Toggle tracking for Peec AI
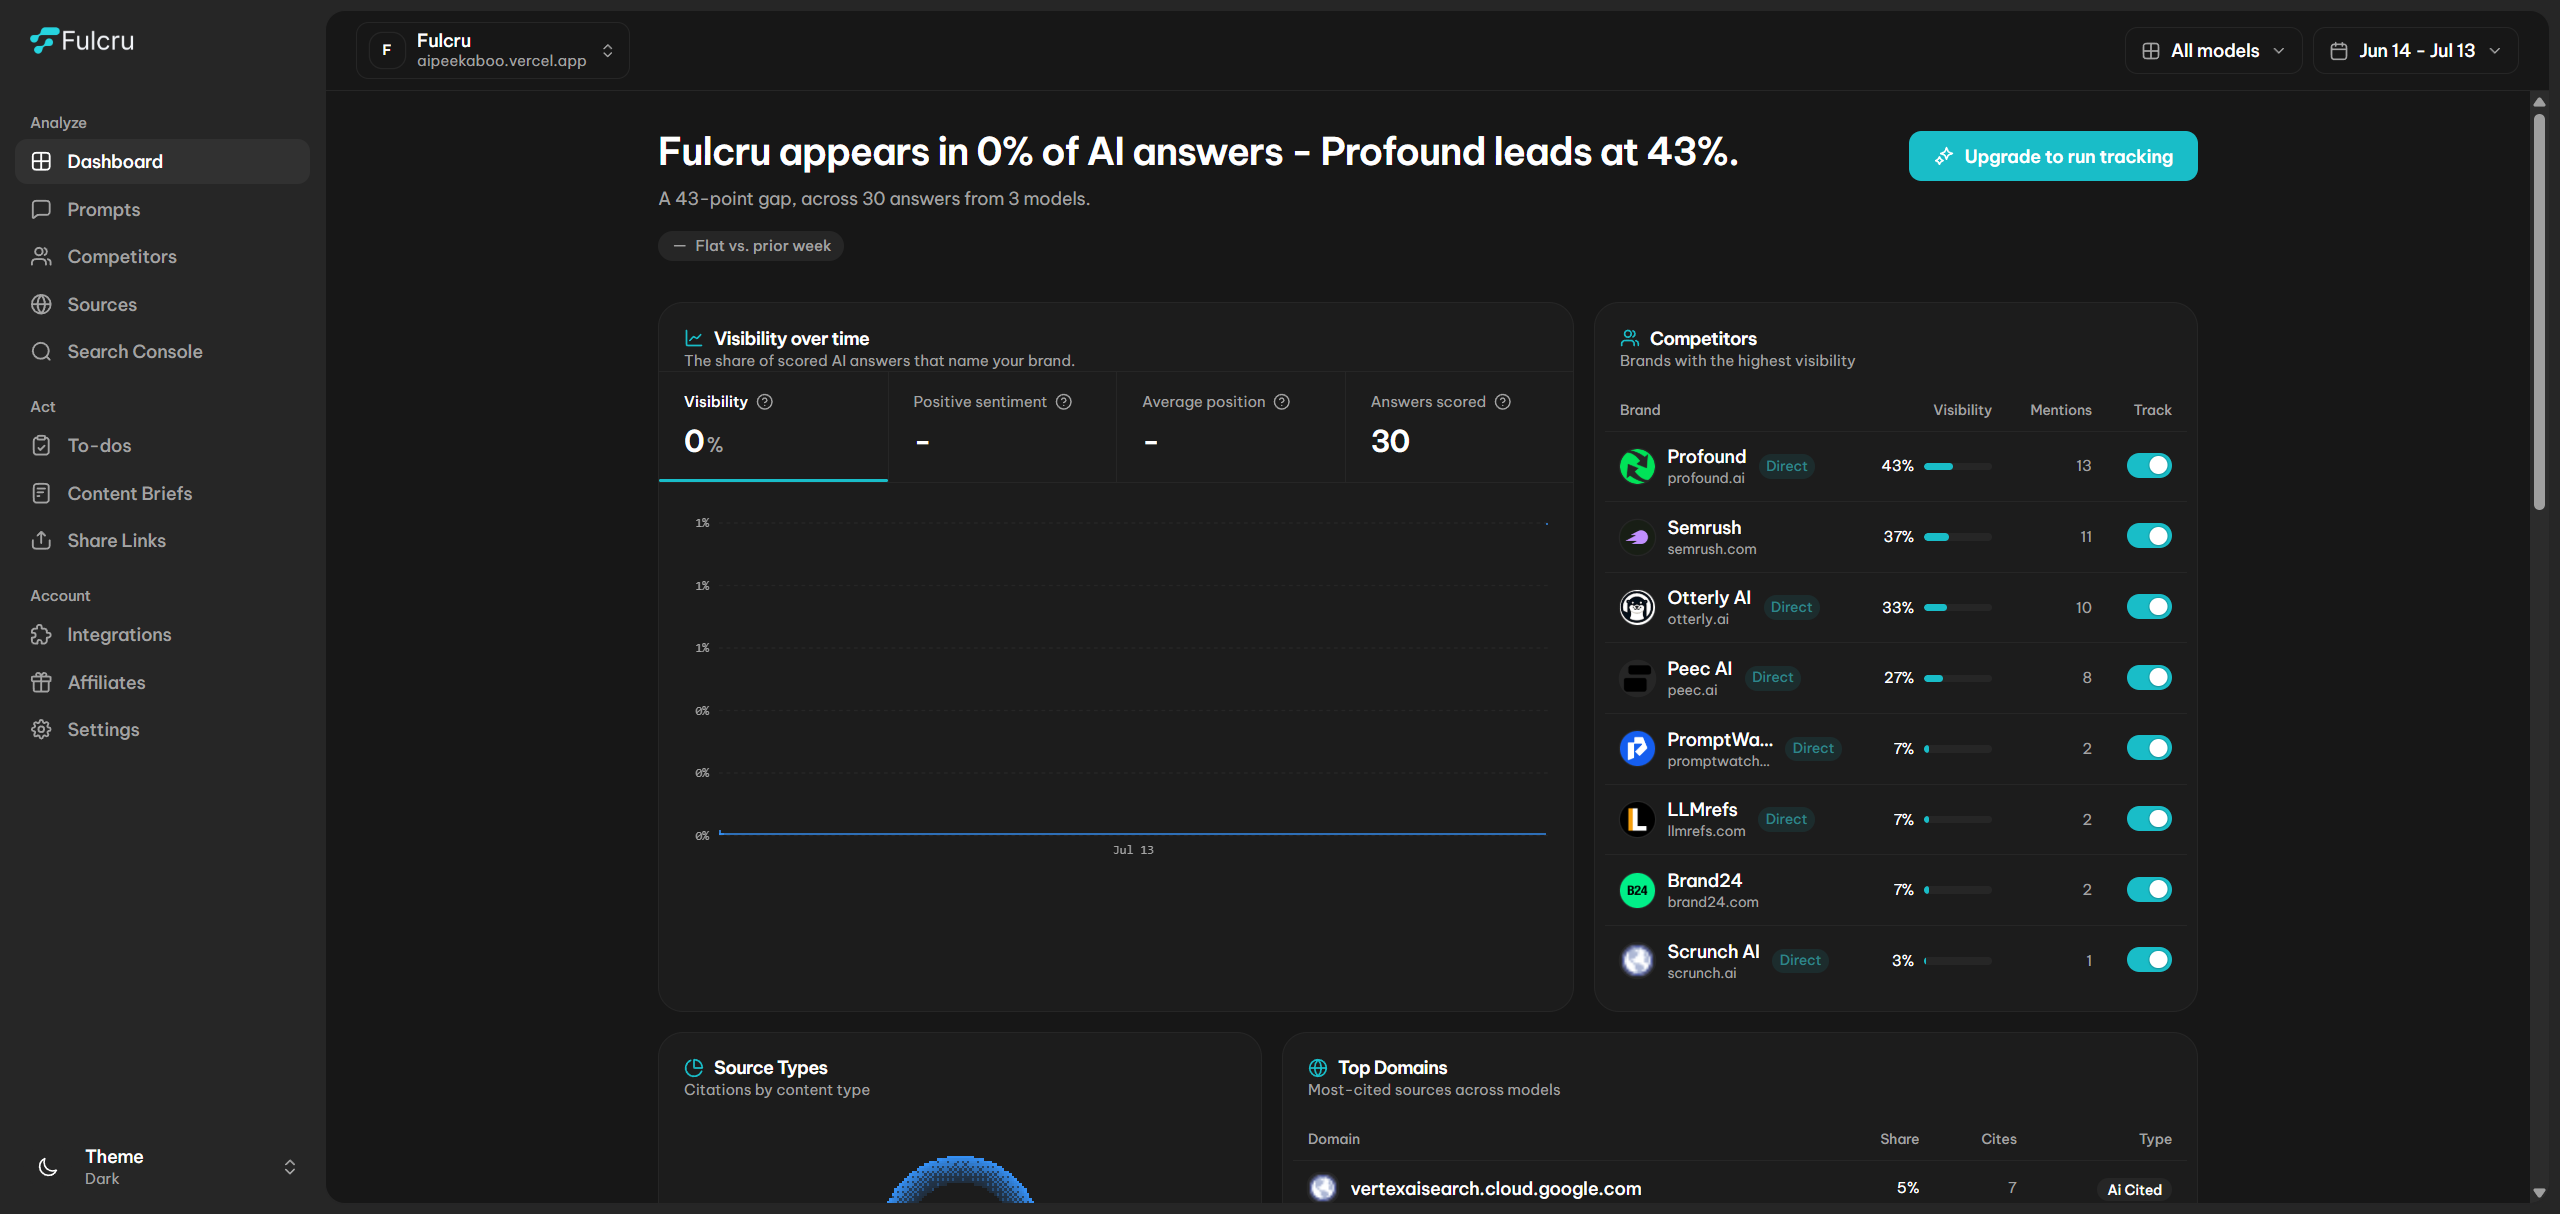The image size is (2560, 1214). tap(2149, 677)
